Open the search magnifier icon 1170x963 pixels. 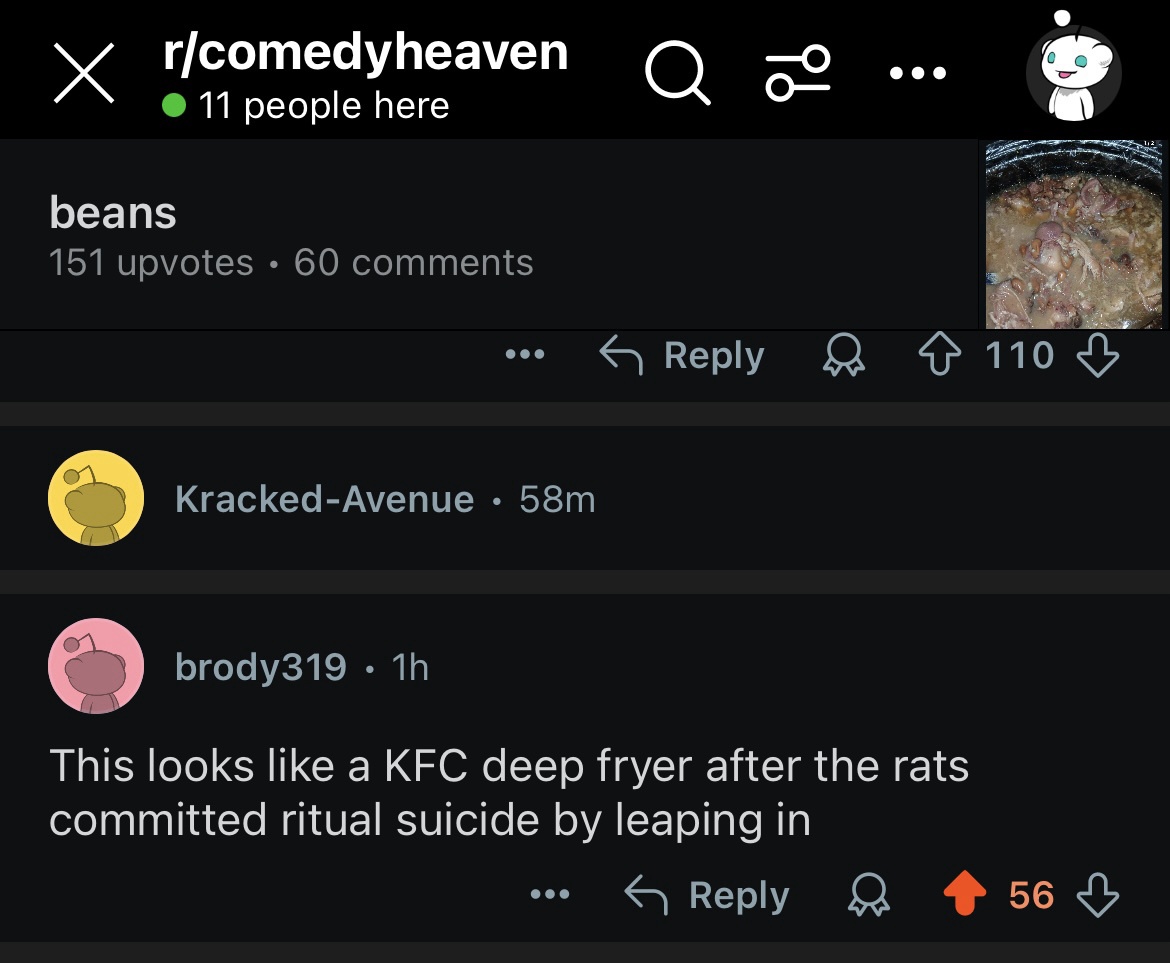(x=677, y=75)
